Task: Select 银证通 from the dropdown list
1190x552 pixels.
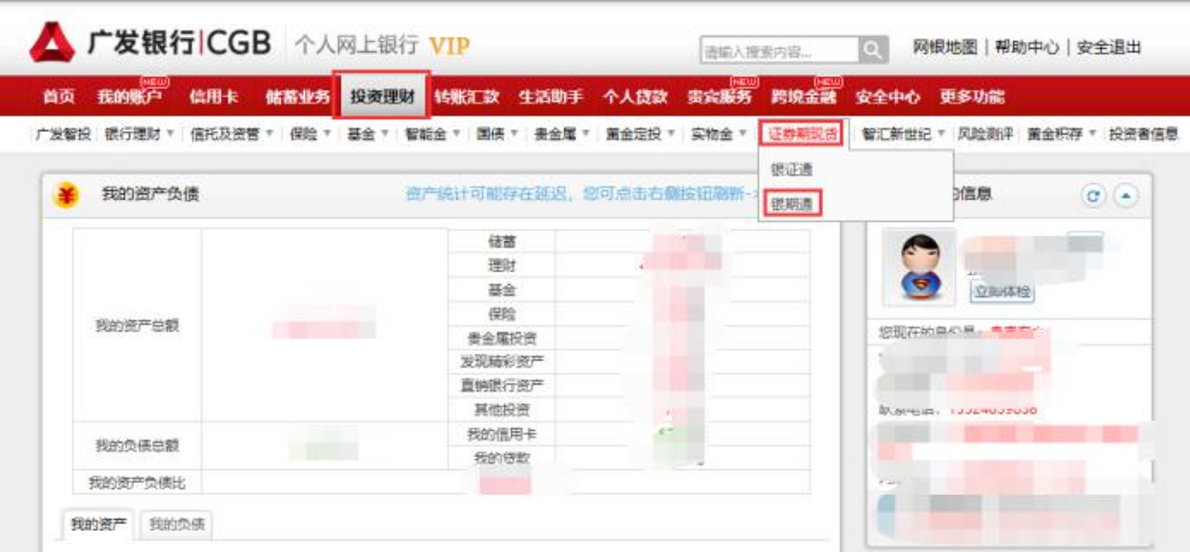Action: [792, 170]
